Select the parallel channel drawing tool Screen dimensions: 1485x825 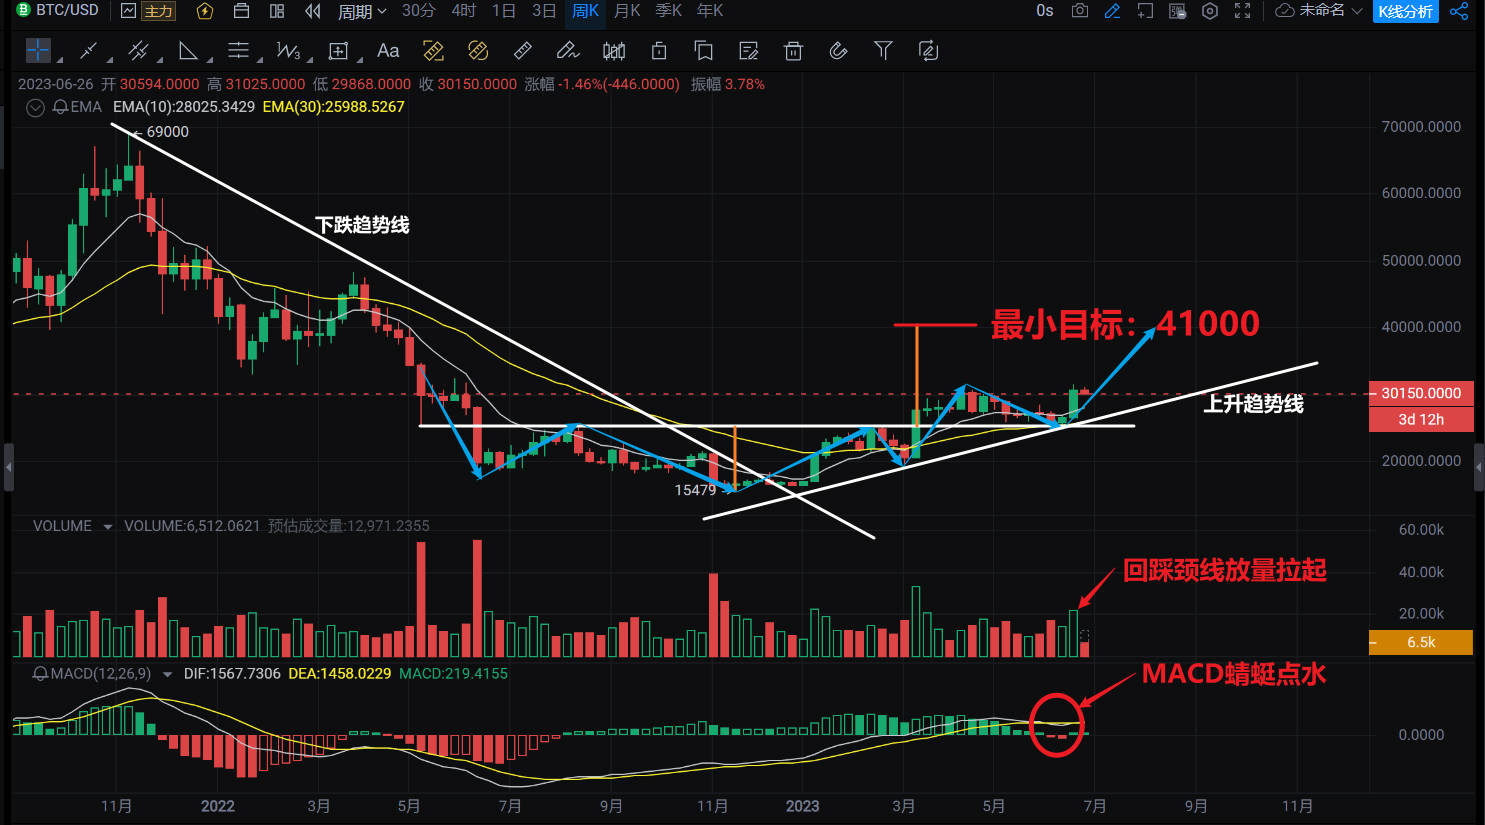138,50
